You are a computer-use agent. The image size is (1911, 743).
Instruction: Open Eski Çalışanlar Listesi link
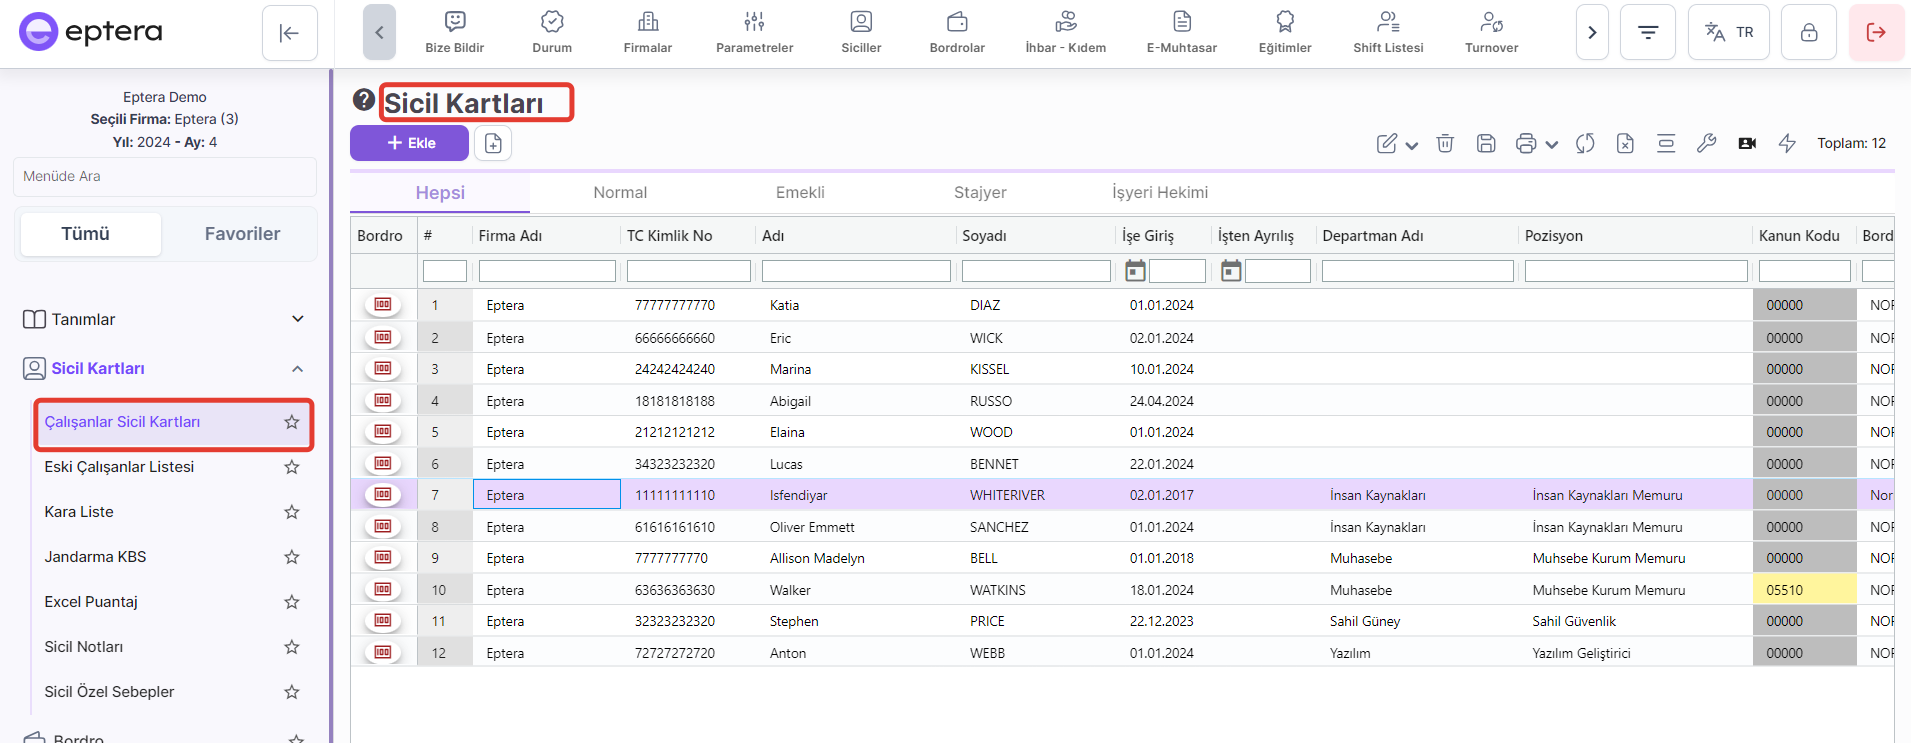click(119, 467)
